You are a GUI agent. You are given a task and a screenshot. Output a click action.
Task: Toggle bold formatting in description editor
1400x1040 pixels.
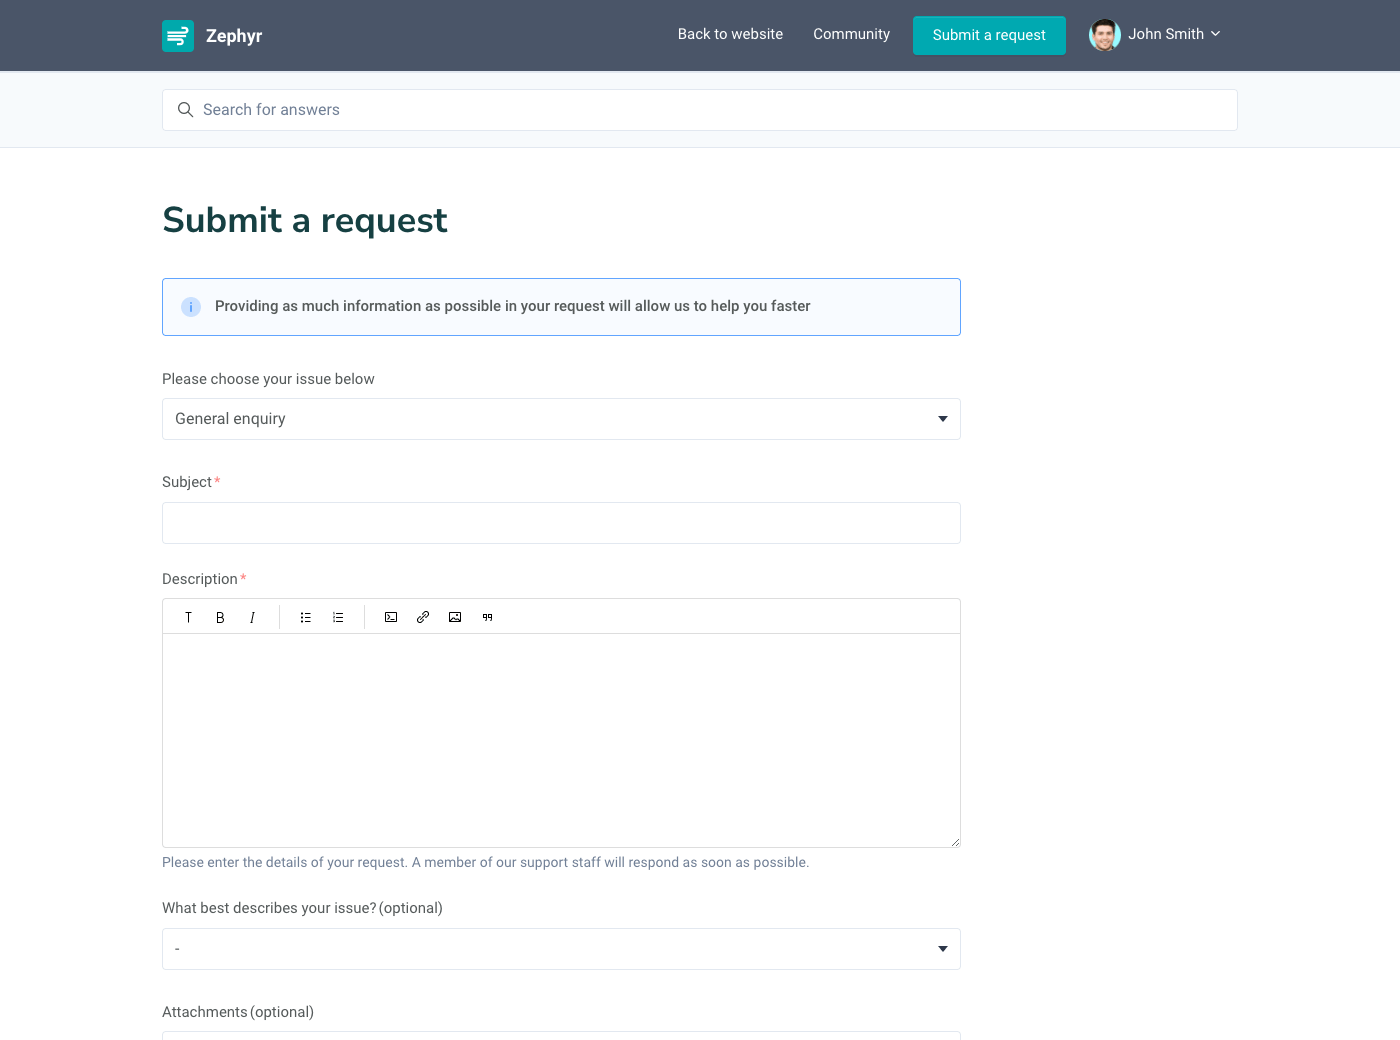[220, 617]
